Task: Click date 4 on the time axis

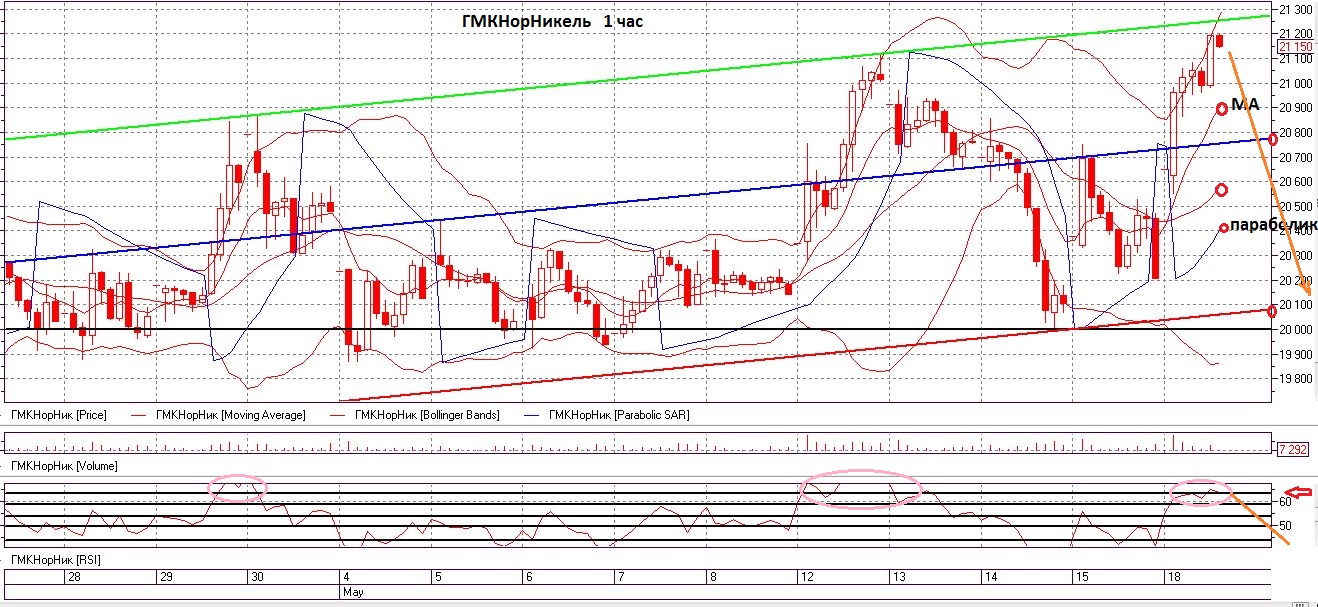Action: (x=347, y=578)
